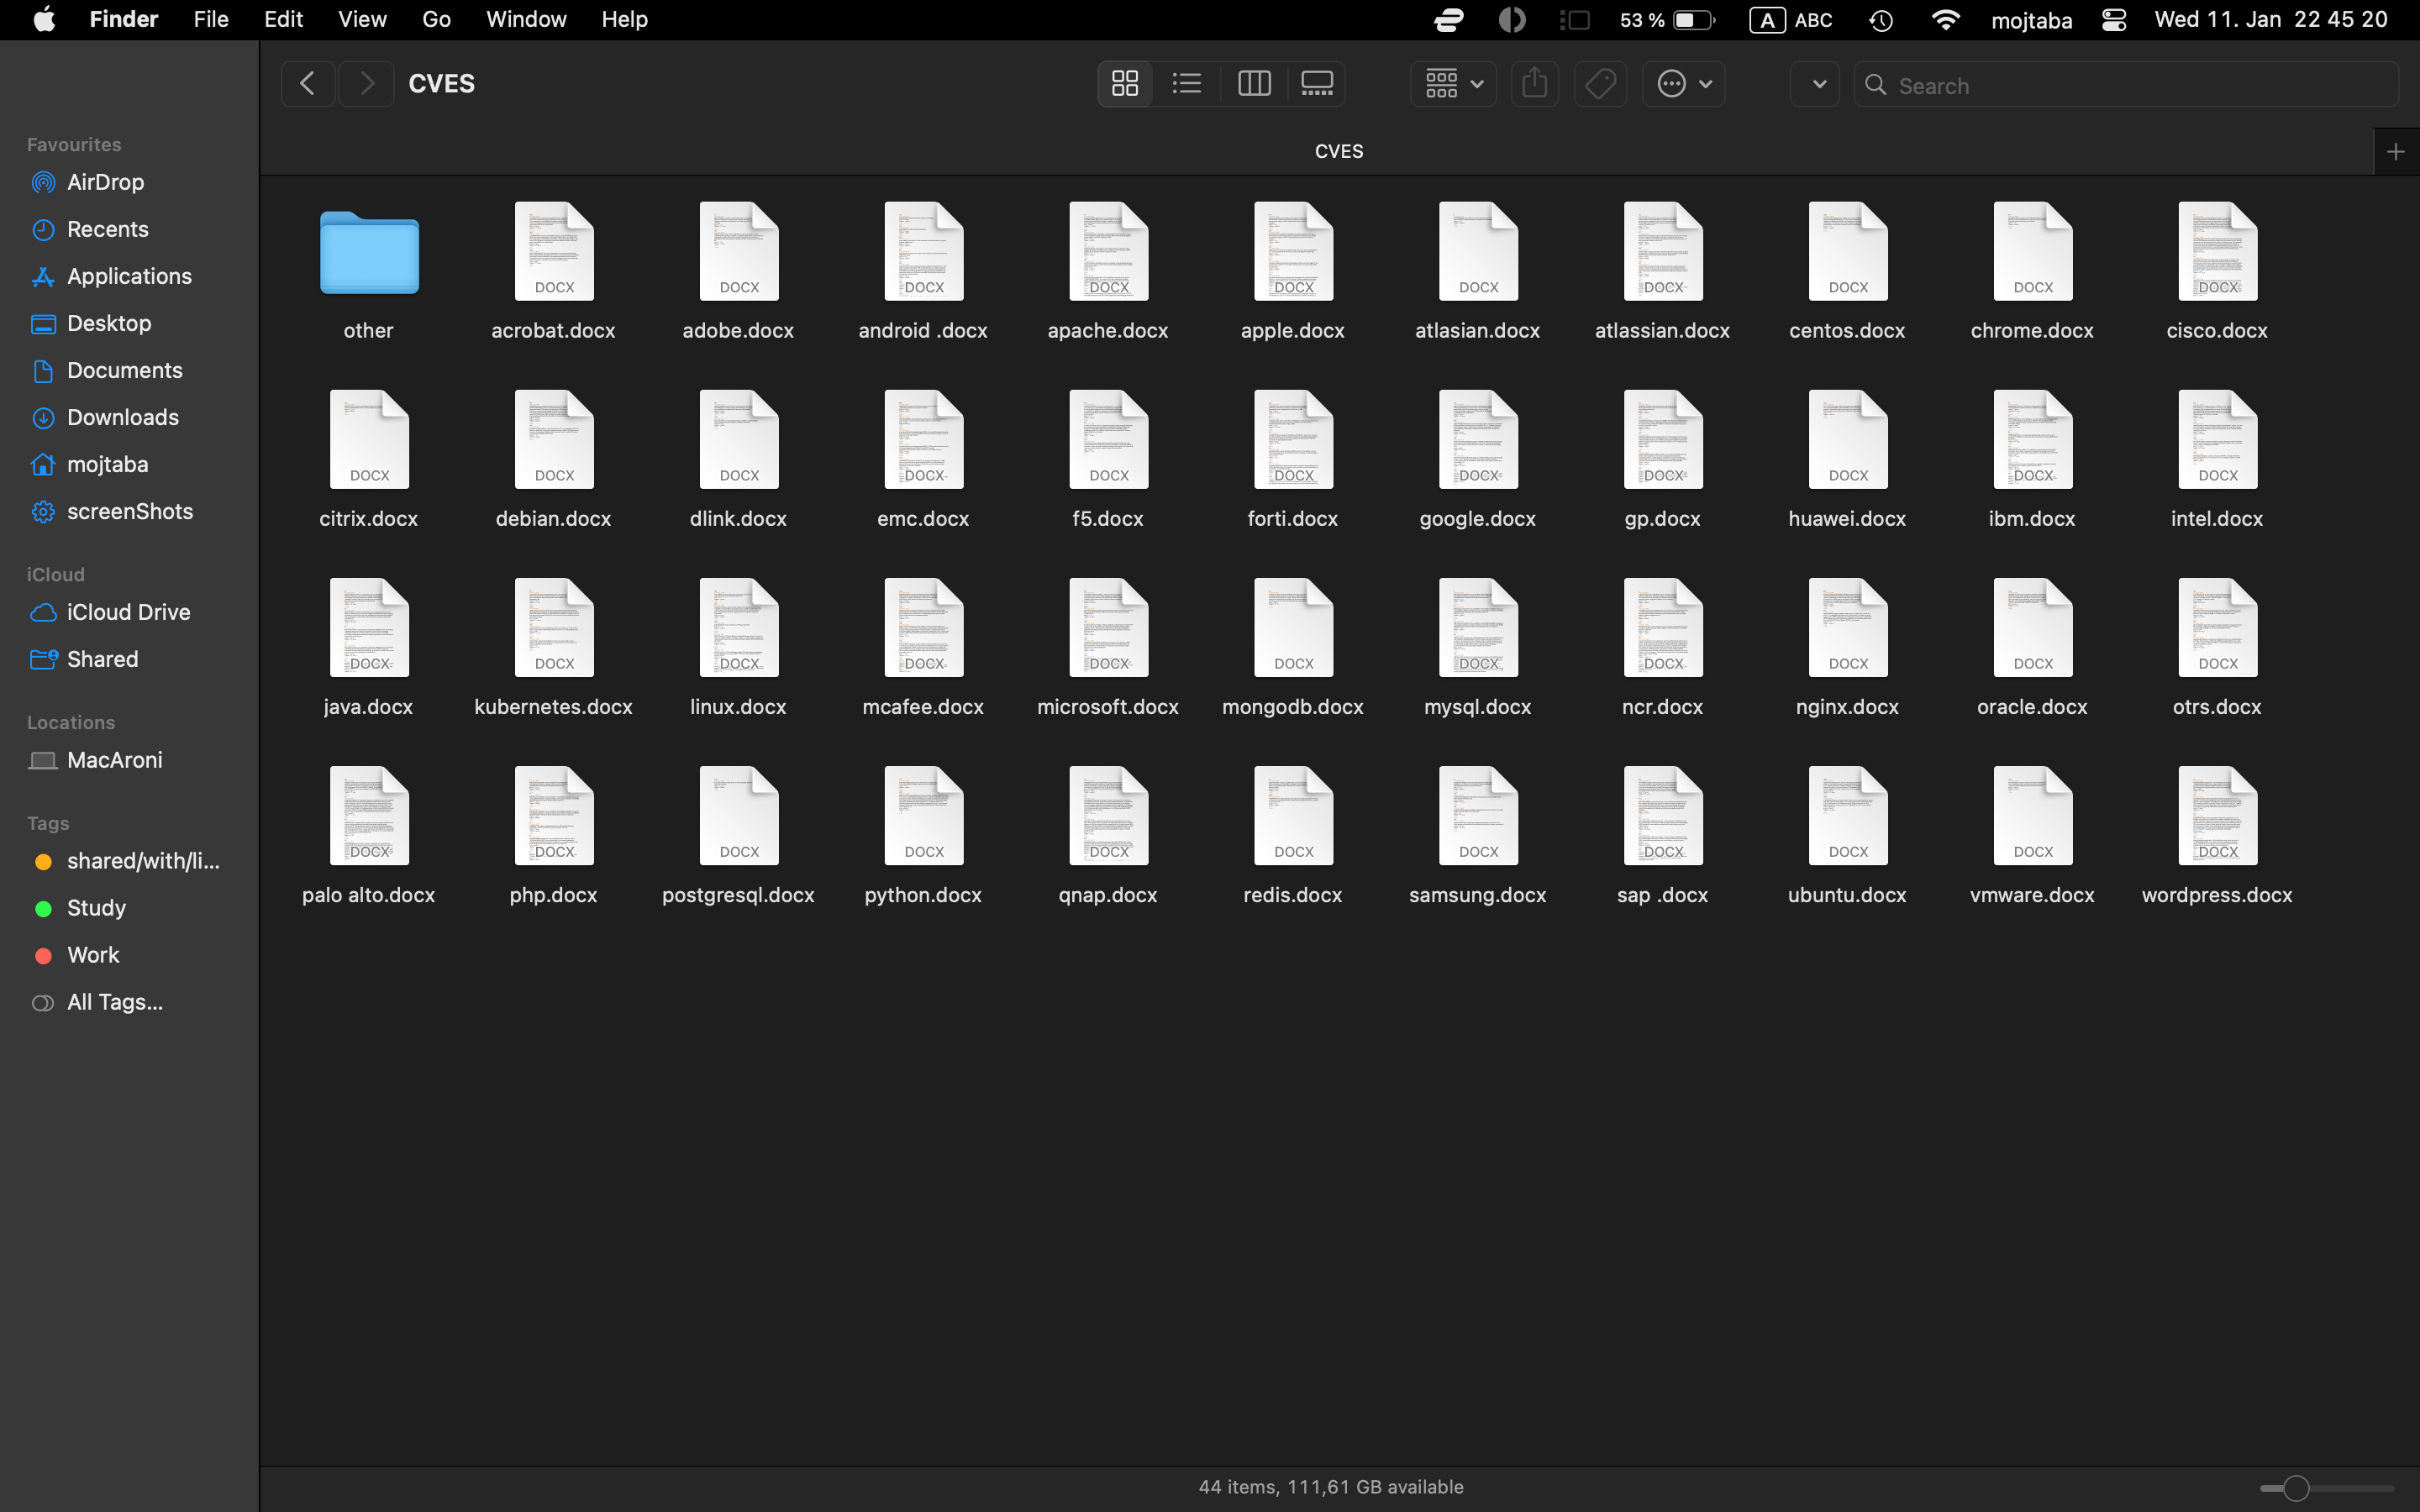
Task: Click the Tags icon in the toolbar
Action: point(1600,84)
